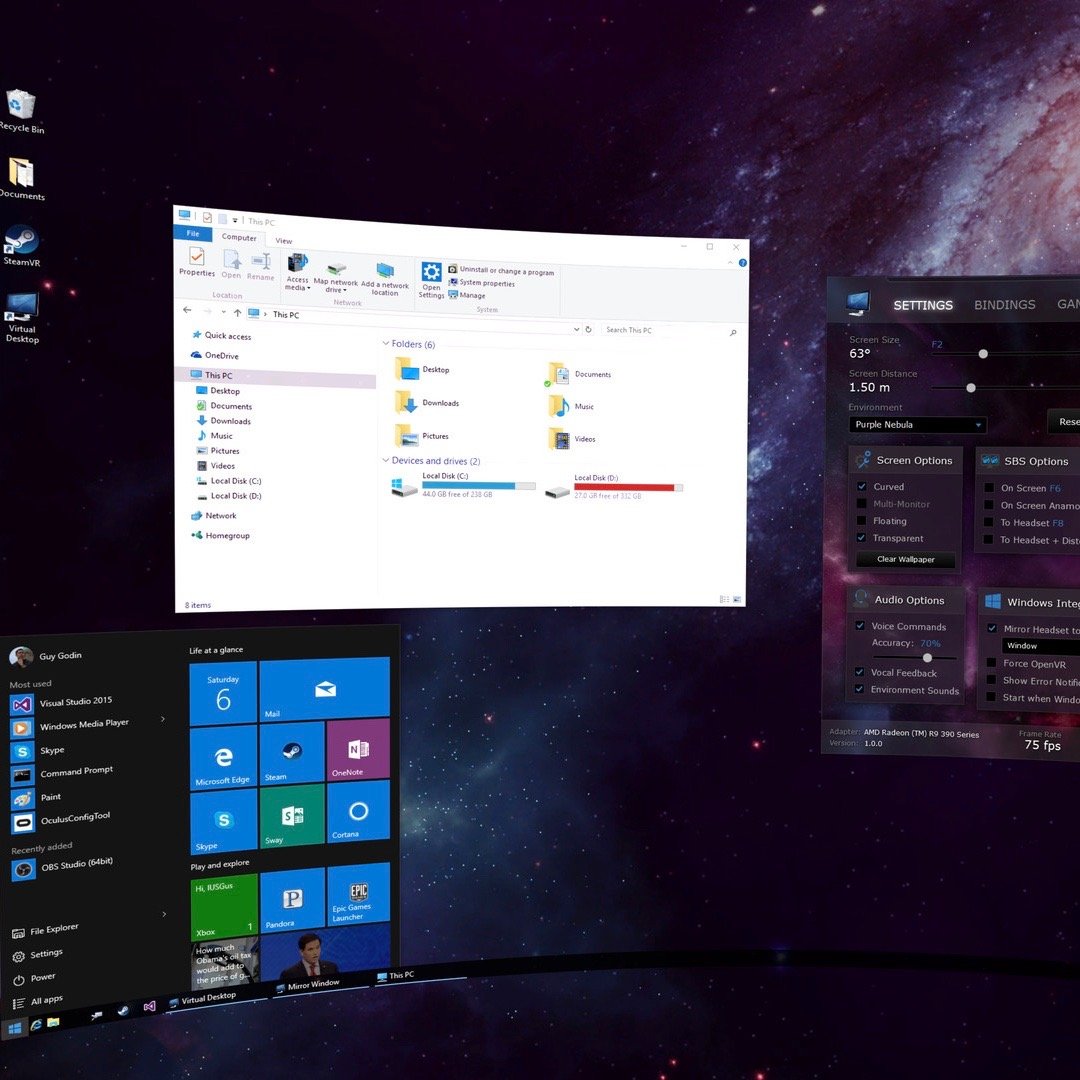
Task: Toggle the Environment Sounds checkbox
Action: coord(859,689)
